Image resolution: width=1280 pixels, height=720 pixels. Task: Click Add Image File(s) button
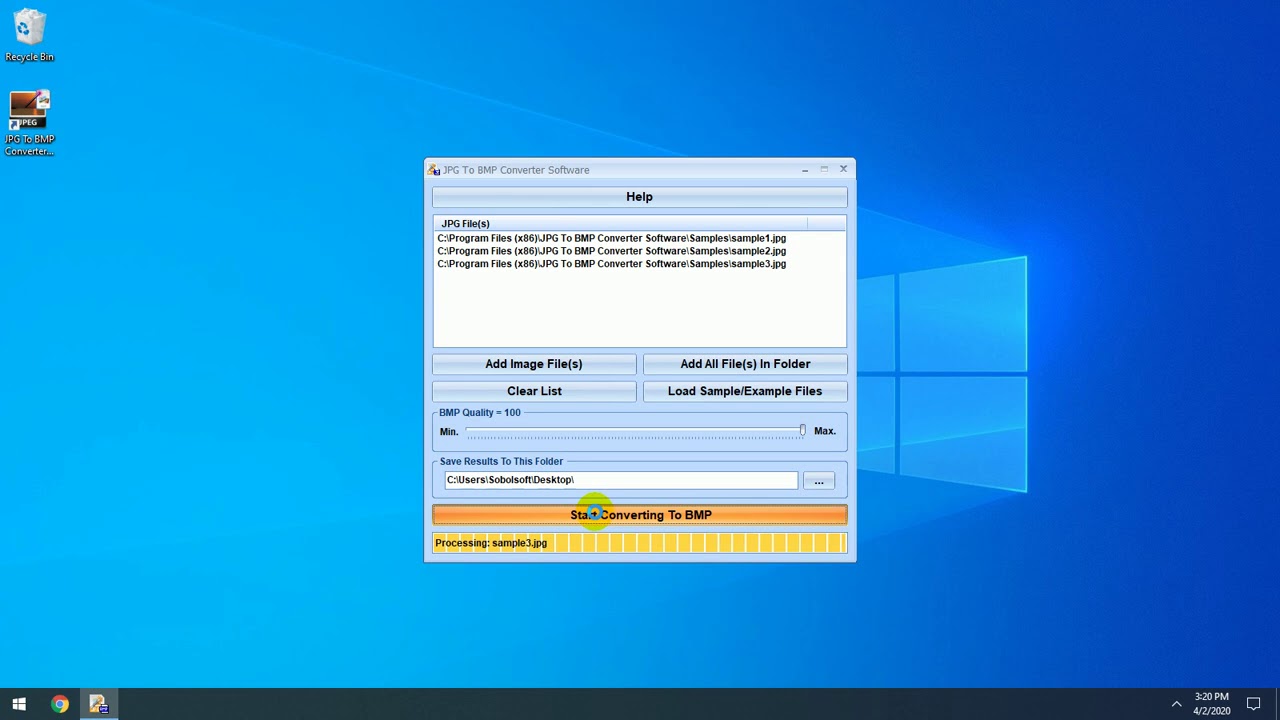534,364
